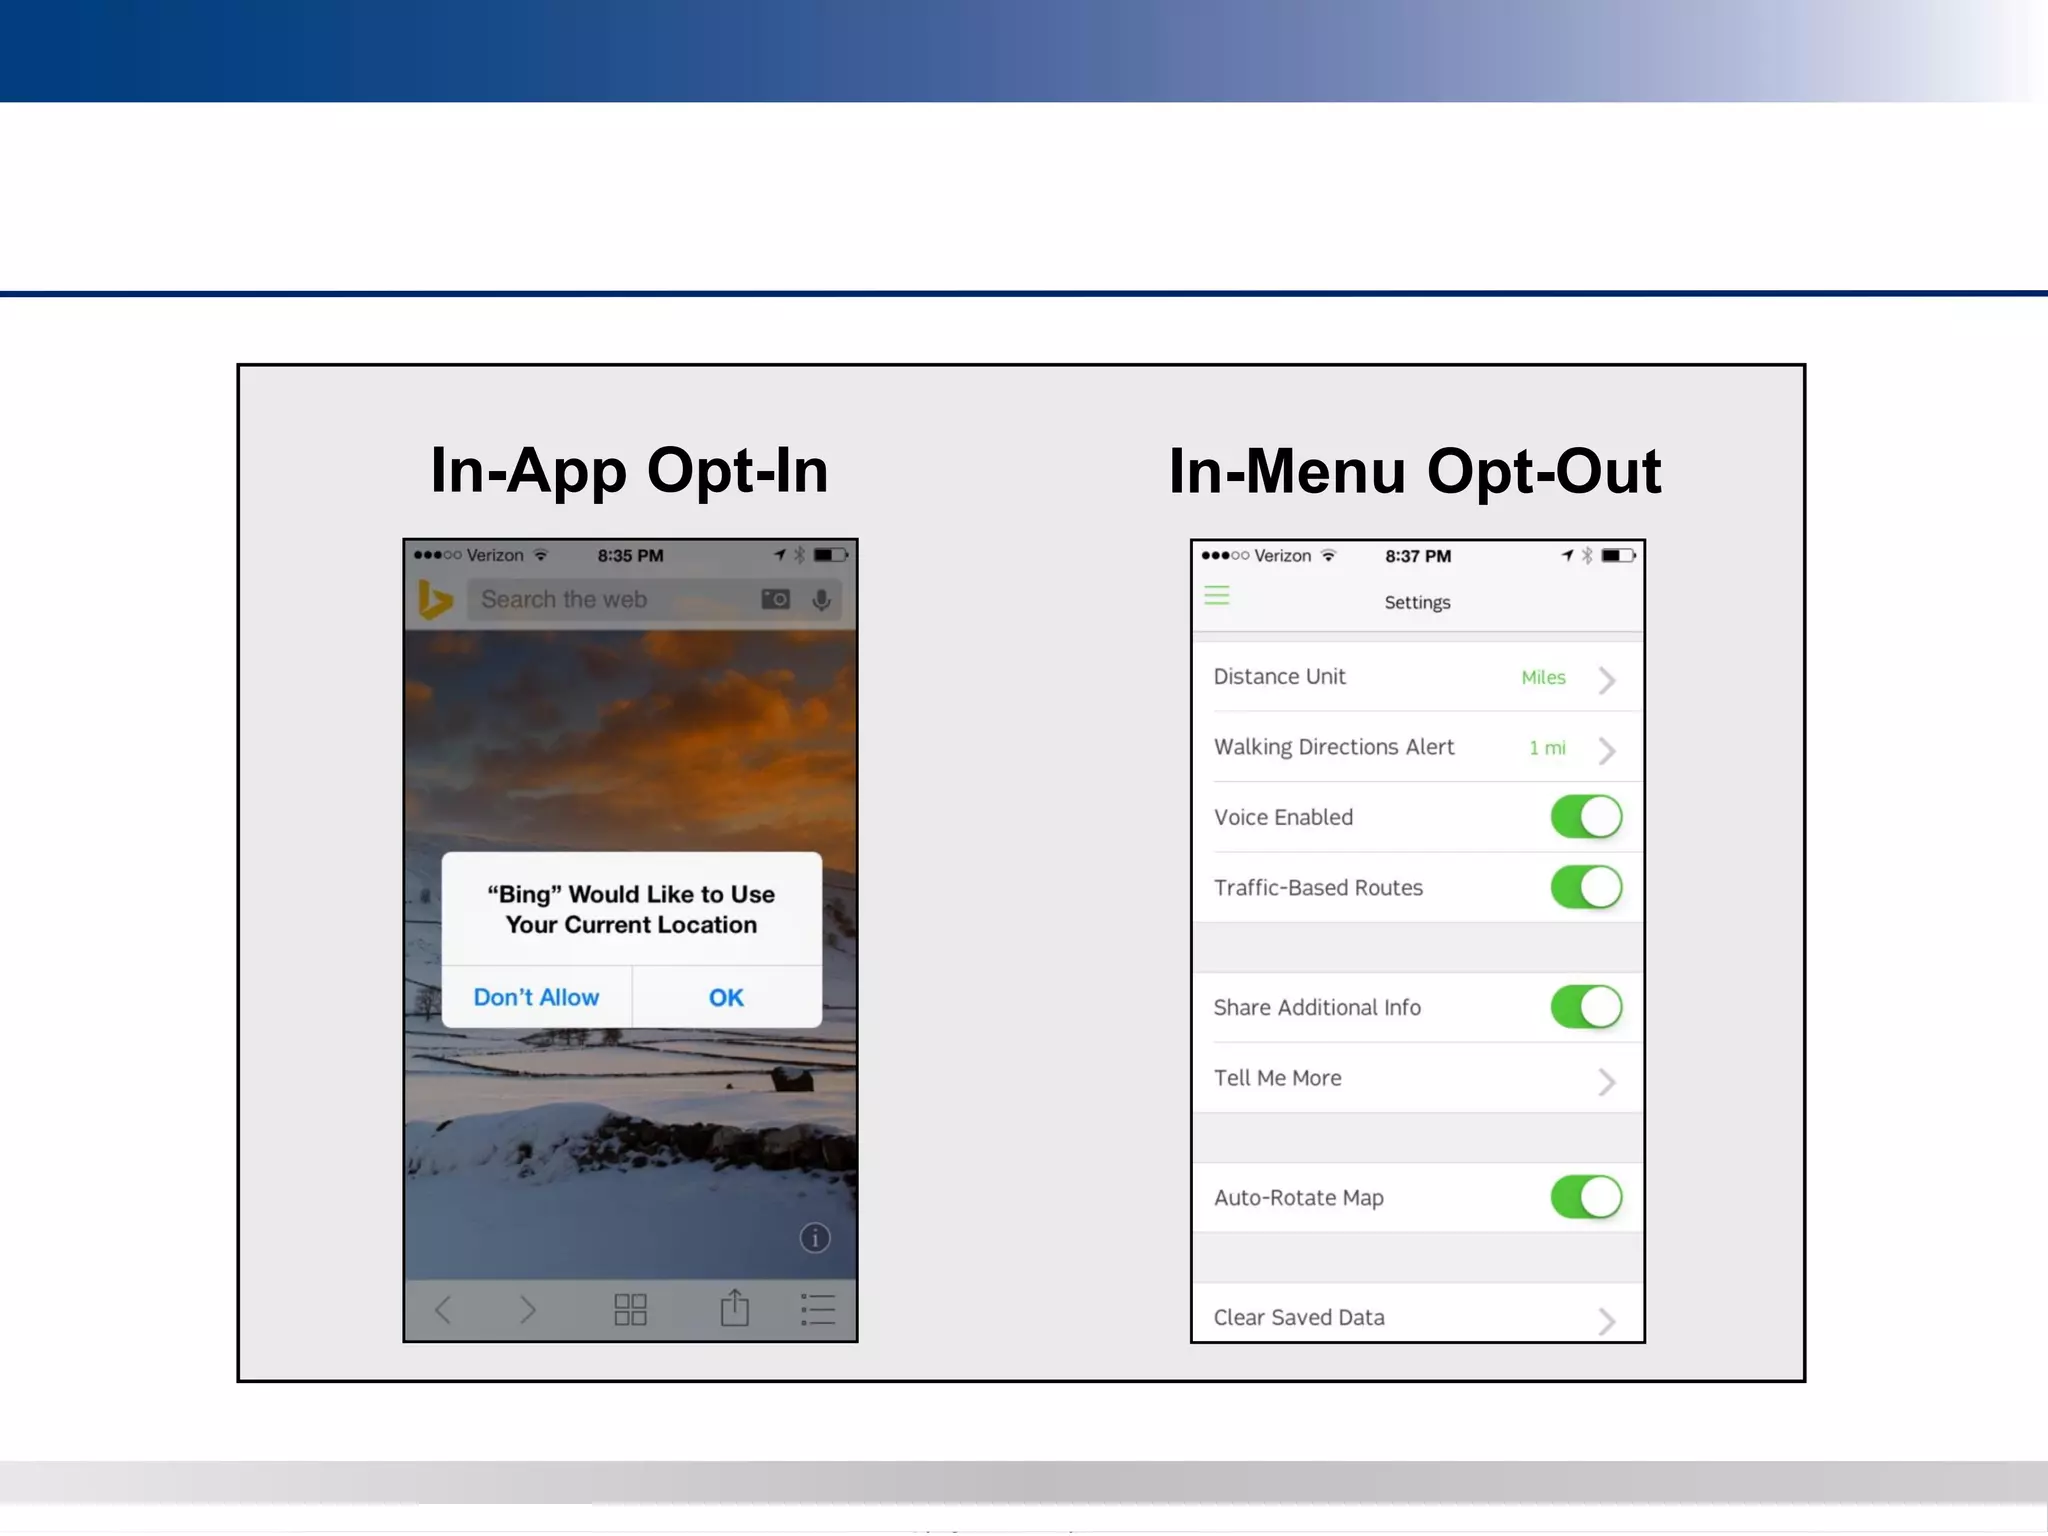The width and height of the screenshot is (2048, 1536).
Task: Tap the signal strength dots in Settings status bar
Action: pyautogui.click(x=1225, y=555)
